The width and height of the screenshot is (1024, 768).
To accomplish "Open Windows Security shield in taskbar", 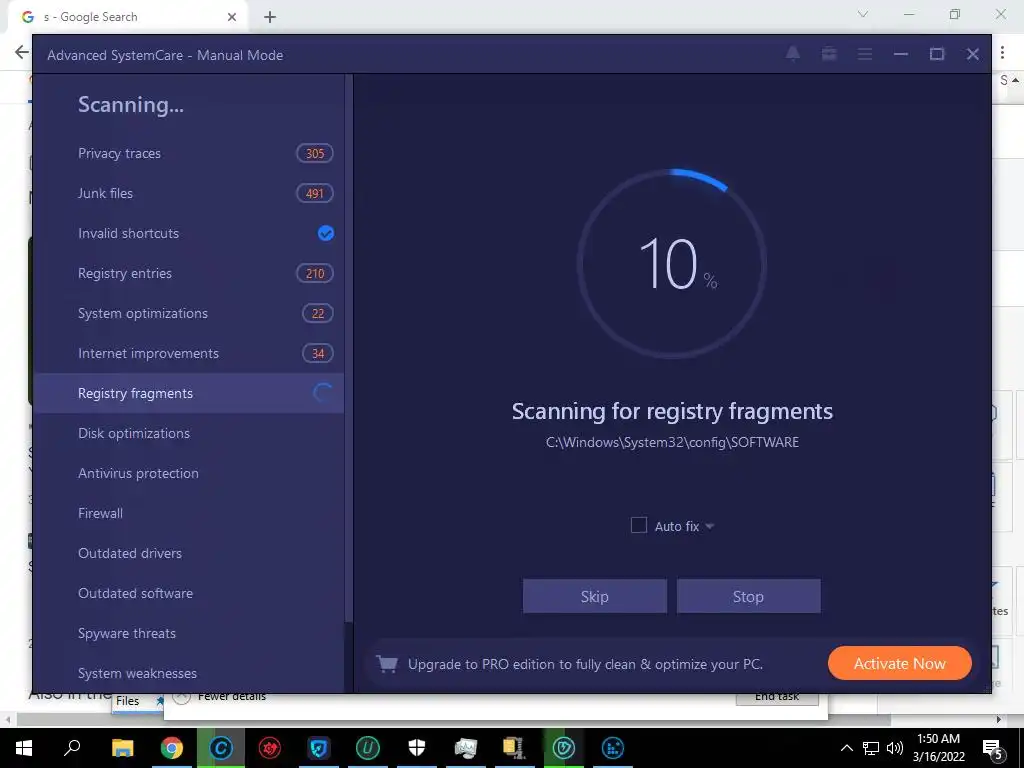I will coord(417,748).
